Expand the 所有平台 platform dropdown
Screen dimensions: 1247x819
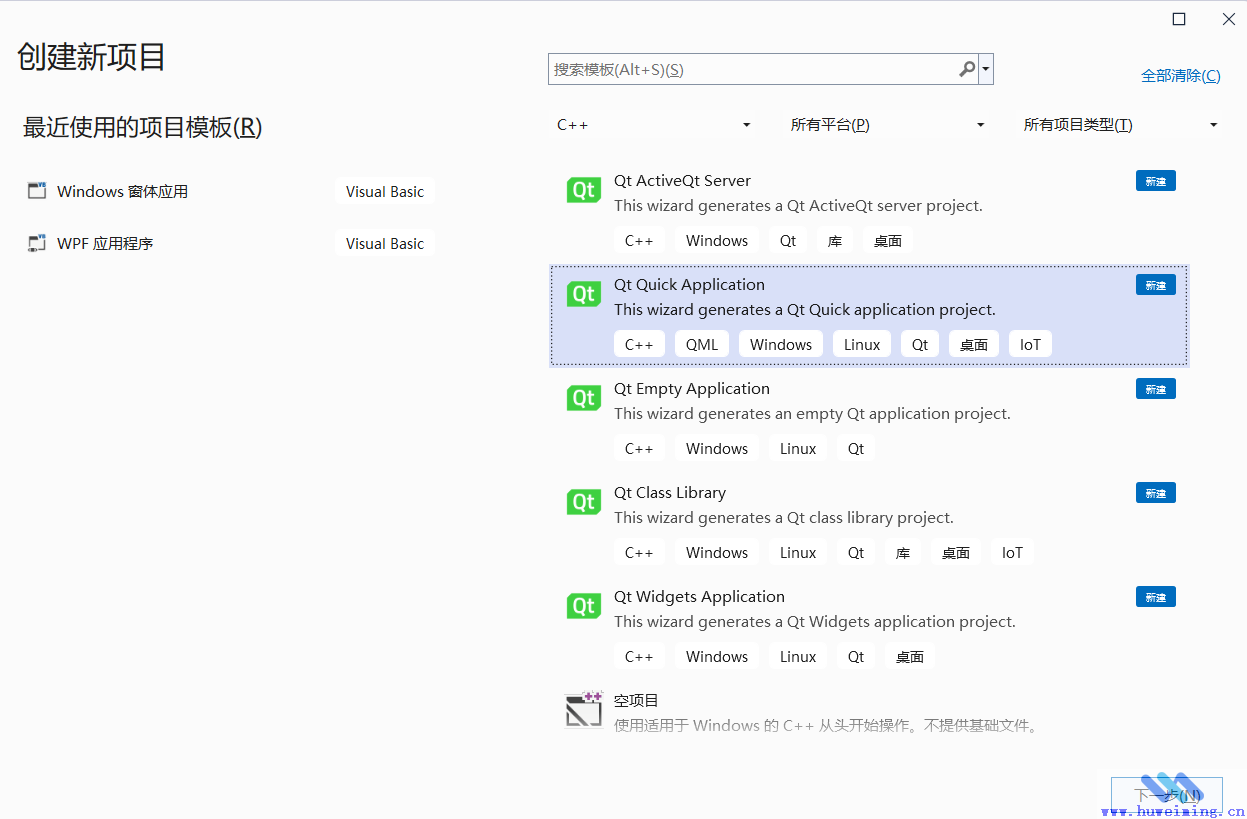(x=887, y=125)
